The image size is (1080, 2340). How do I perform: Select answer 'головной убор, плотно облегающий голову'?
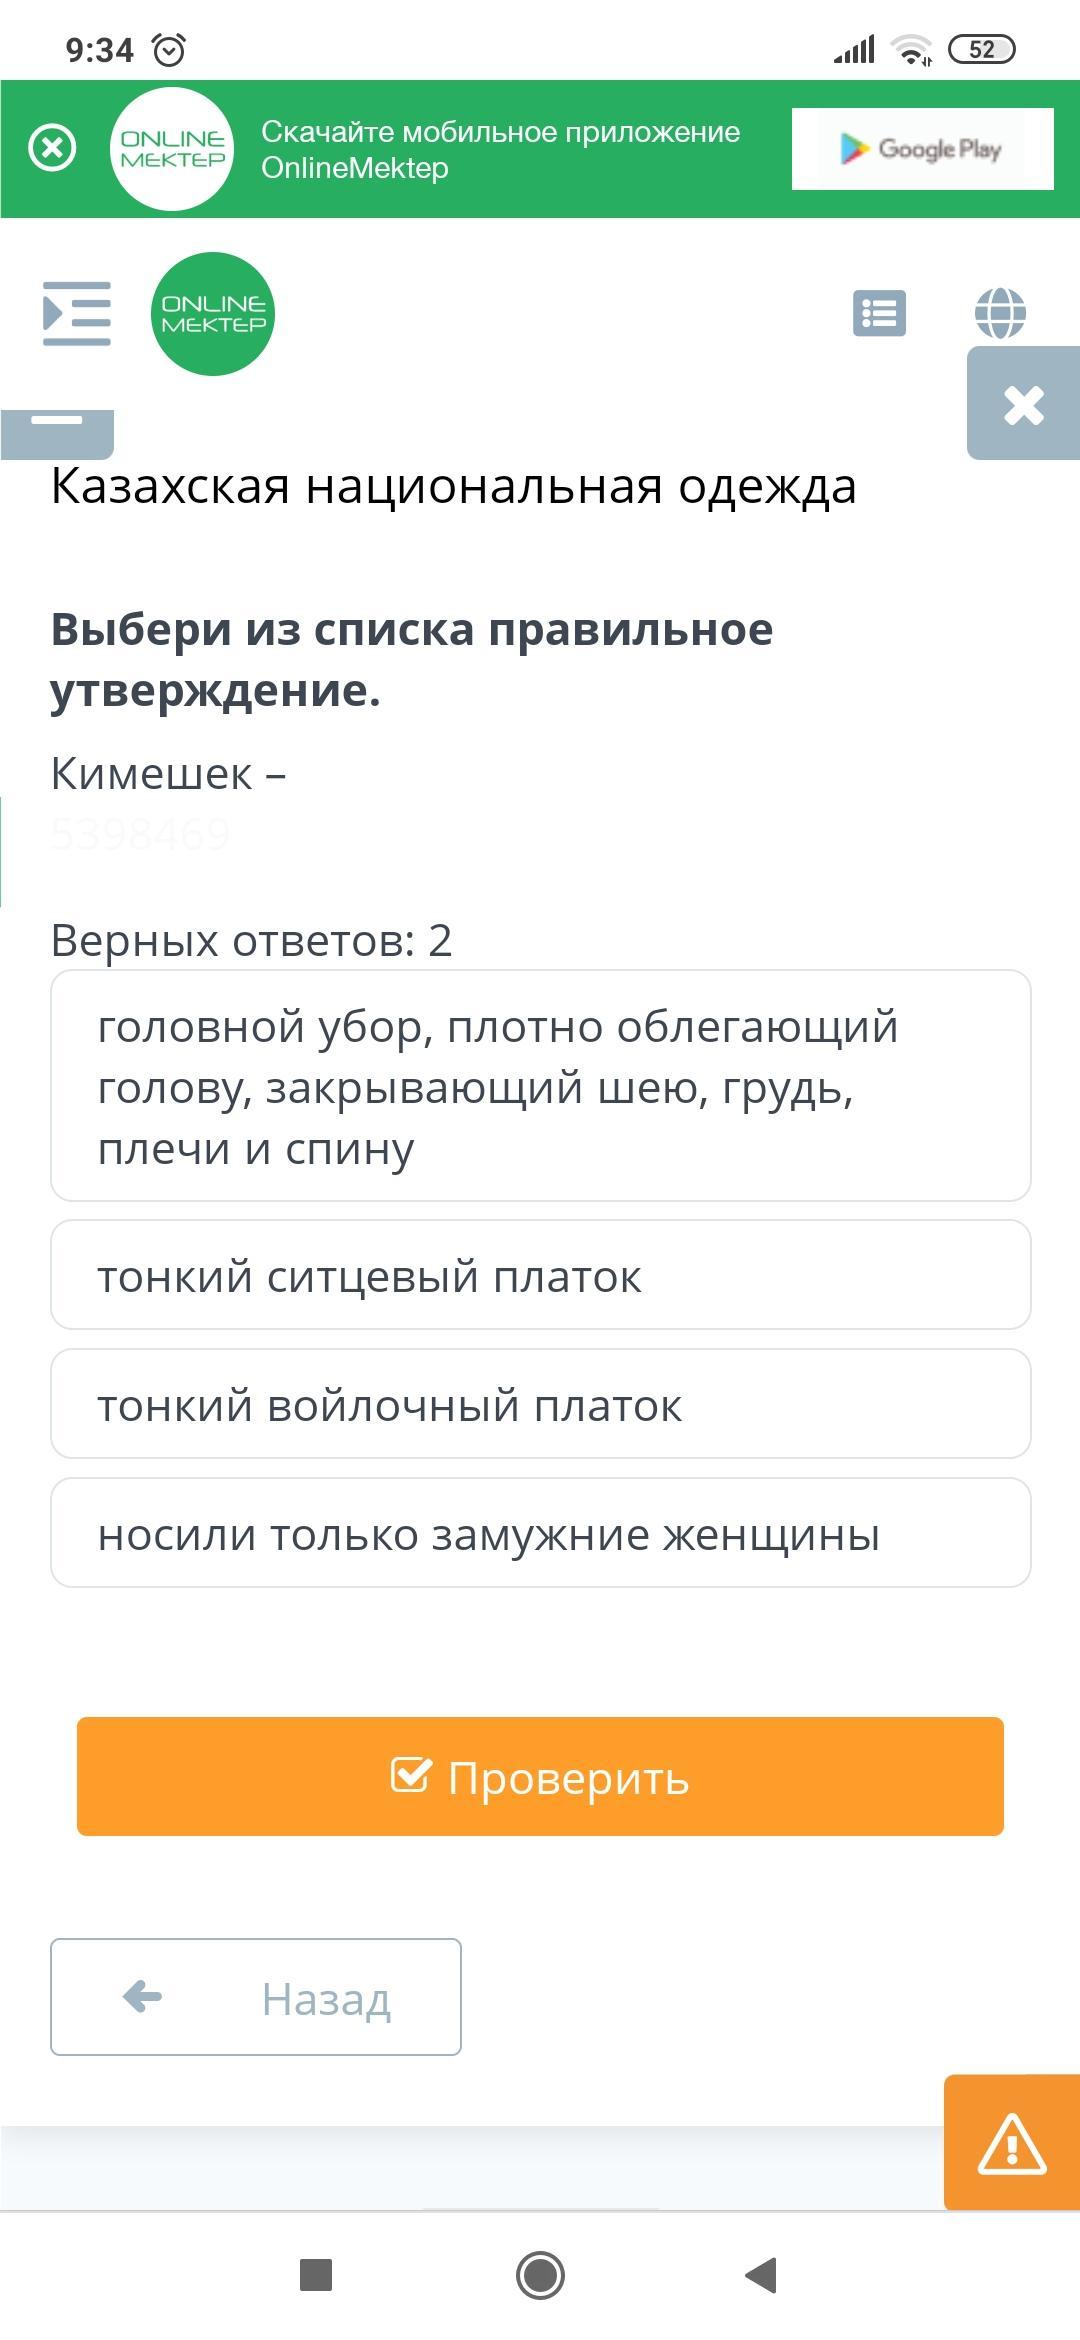tap(540, 1086)
